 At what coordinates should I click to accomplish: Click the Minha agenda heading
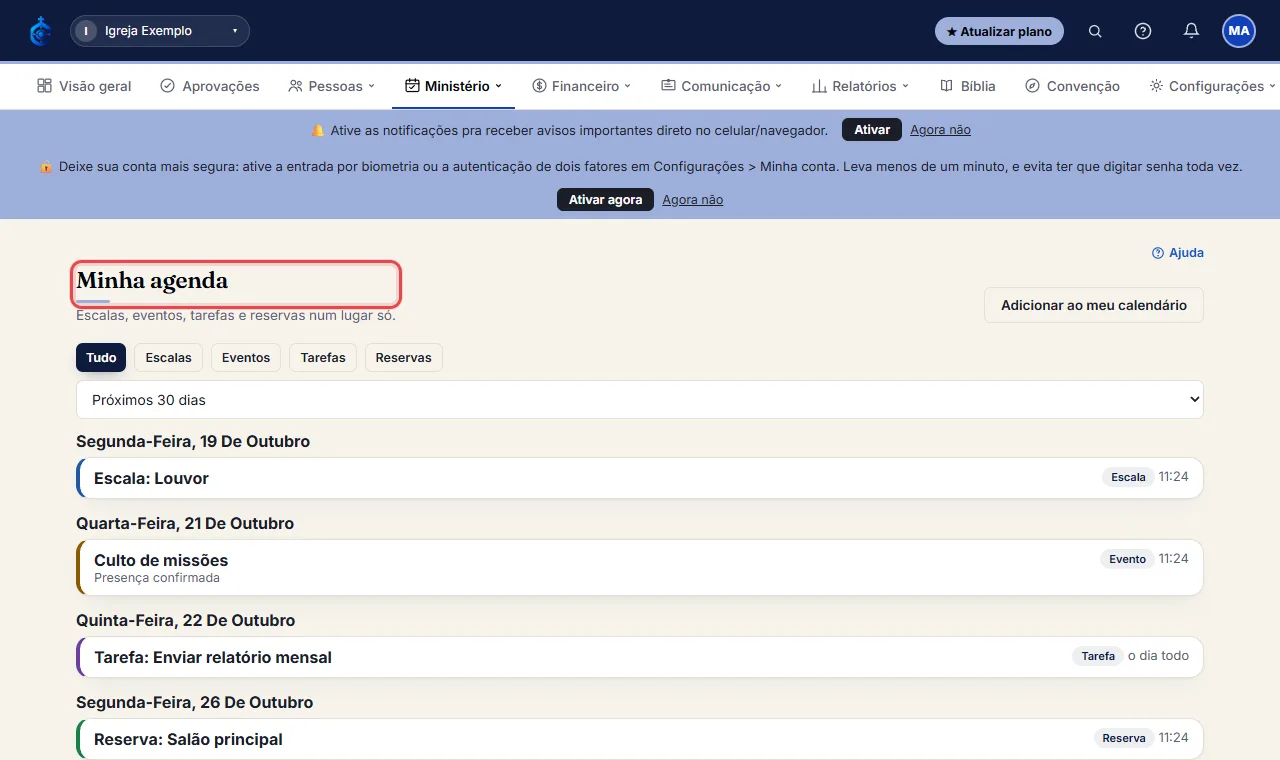[x=152, y=281]
